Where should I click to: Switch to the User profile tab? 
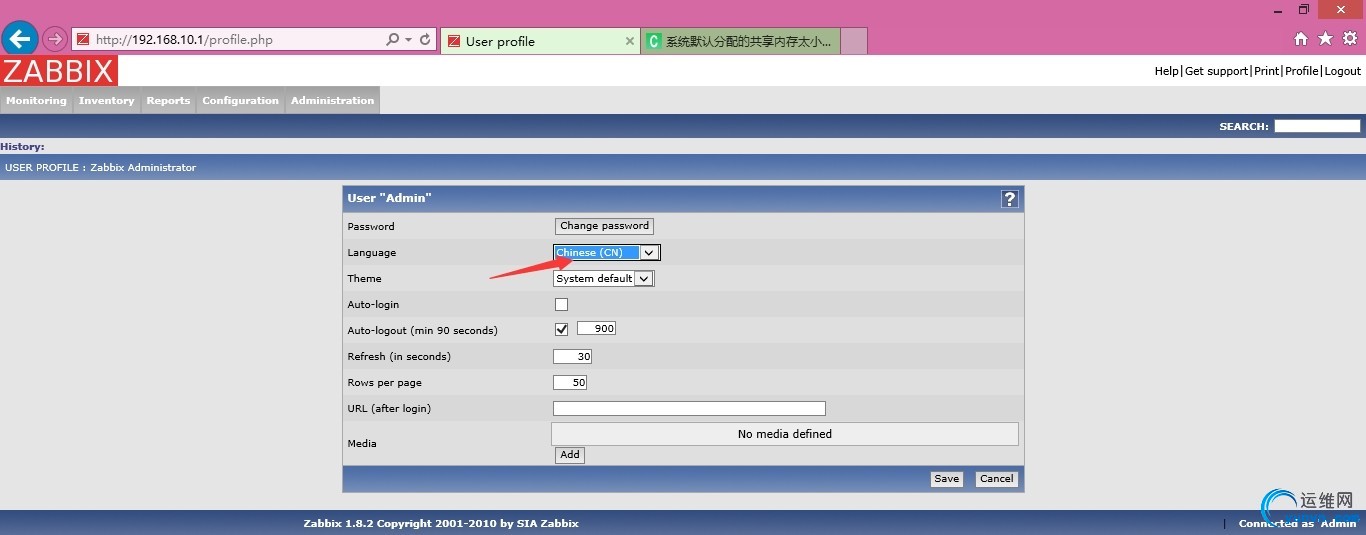(x=538, y=41)
